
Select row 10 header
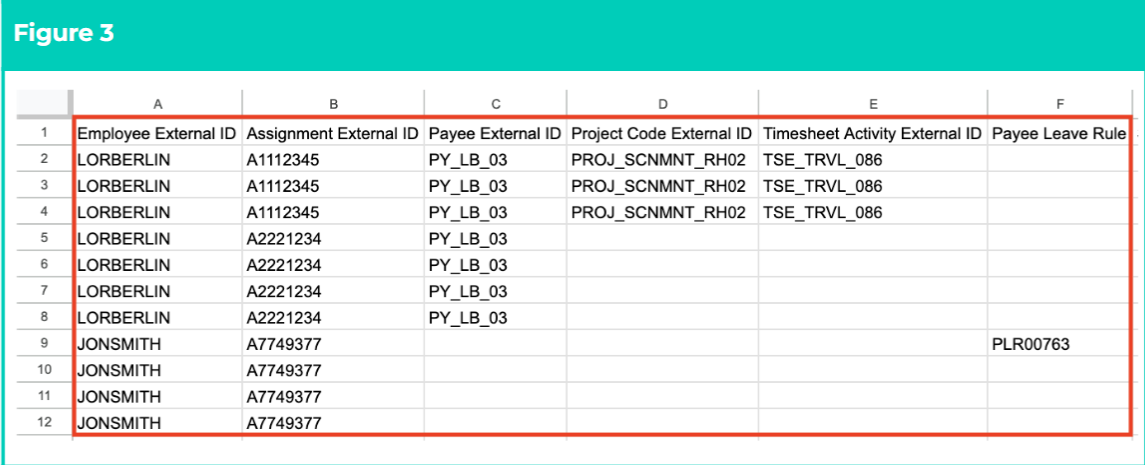[x=44, y=370]
